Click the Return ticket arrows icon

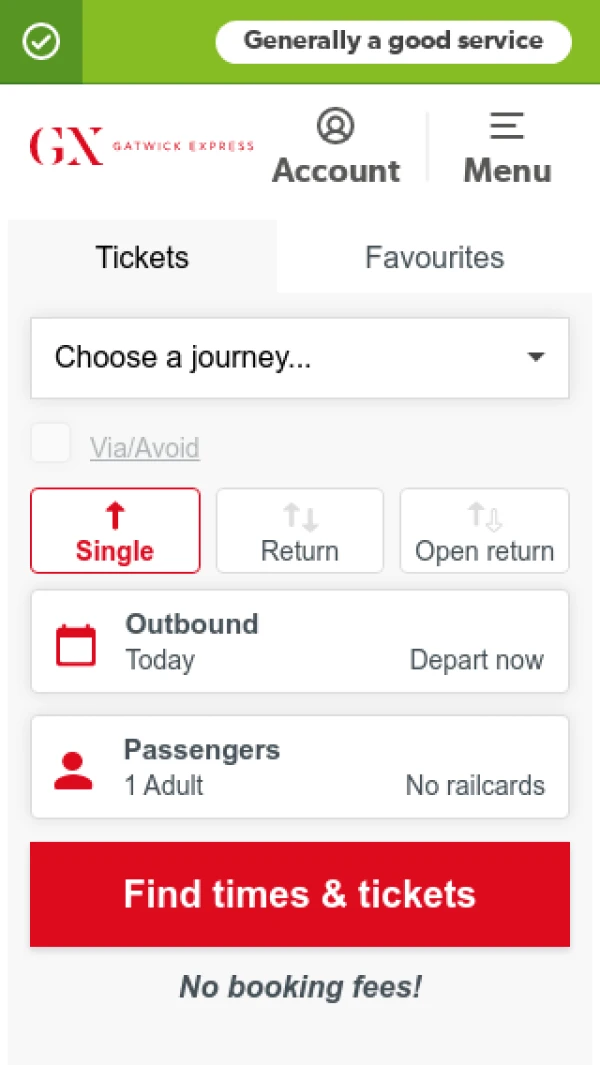point(300,517)
